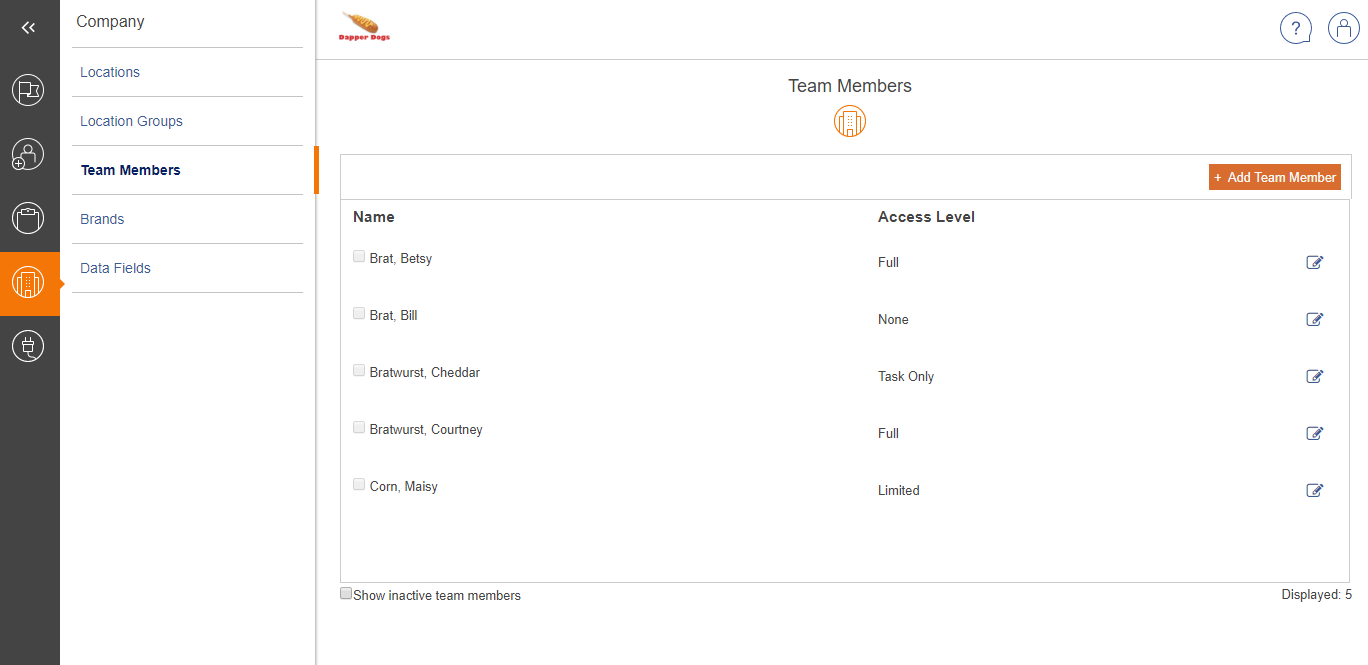1368x665 pixels.
Task: Open Brands menu item
Action: click(x=102, y=219)
